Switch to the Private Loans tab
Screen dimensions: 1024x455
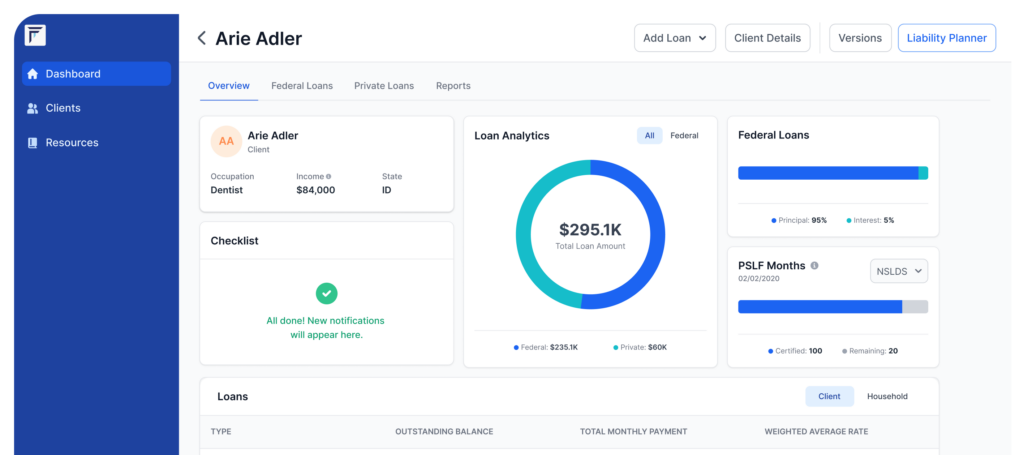[384, 86]
